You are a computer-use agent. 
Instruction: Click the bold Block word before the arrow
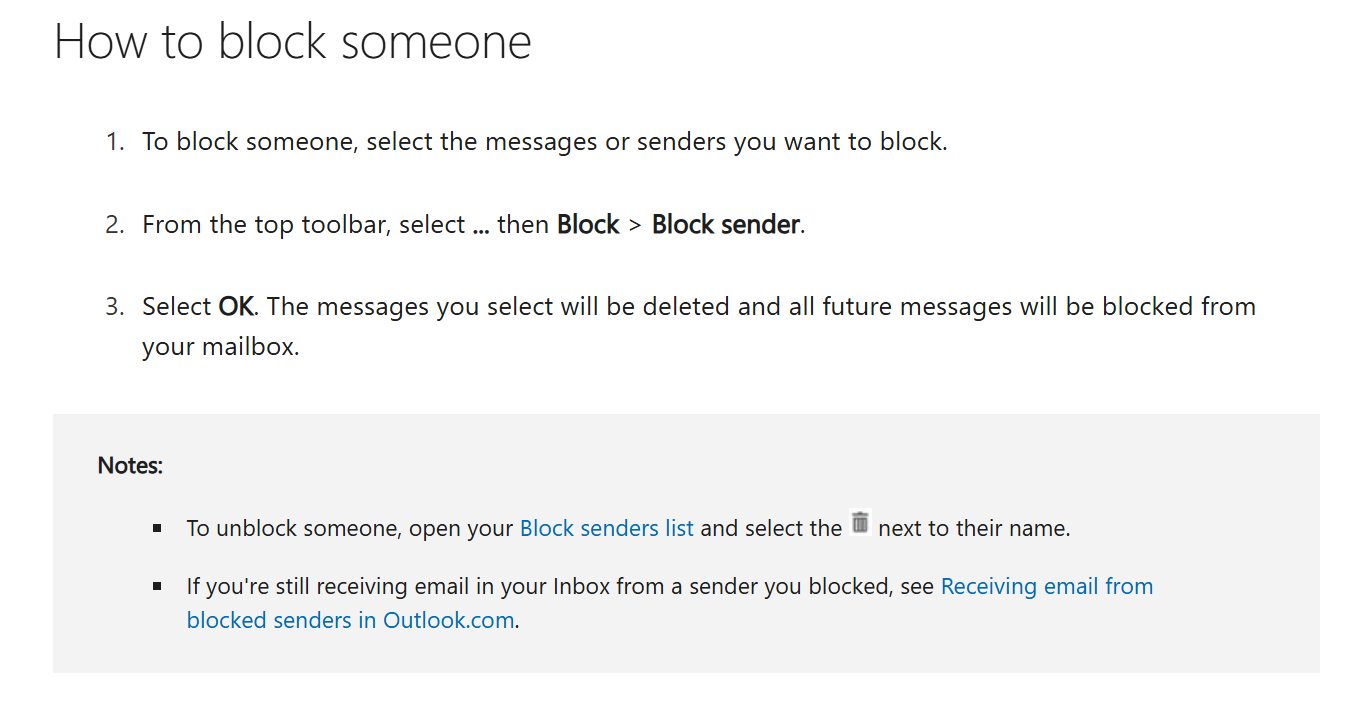click(x=588, y=224)
